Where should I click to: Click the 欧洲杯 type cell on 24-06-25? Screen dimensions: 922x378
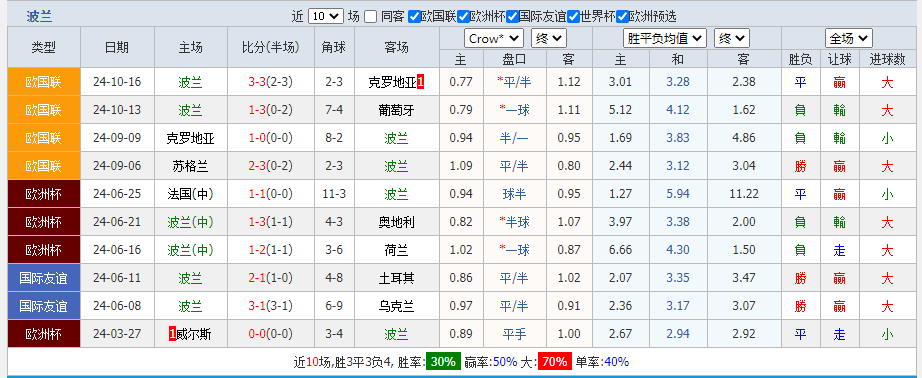pyautogui.click(x=44, y=194)
